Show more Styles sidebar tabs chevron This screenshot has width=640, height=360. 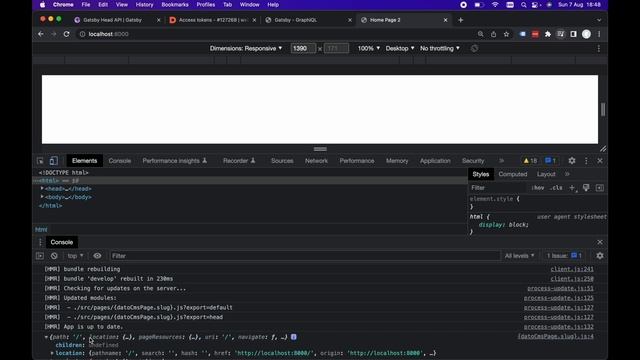[x=567, y=174]
